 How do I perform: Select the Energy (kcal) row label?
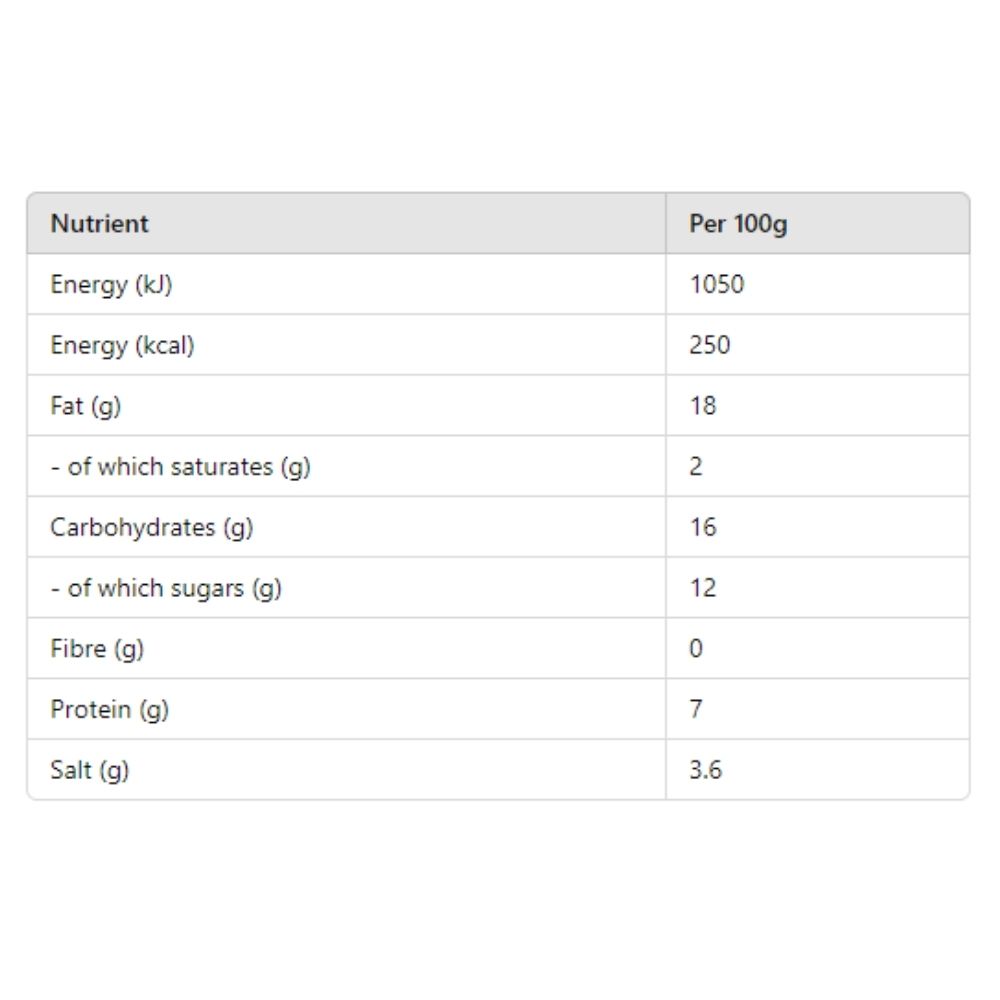coord(122,345)
